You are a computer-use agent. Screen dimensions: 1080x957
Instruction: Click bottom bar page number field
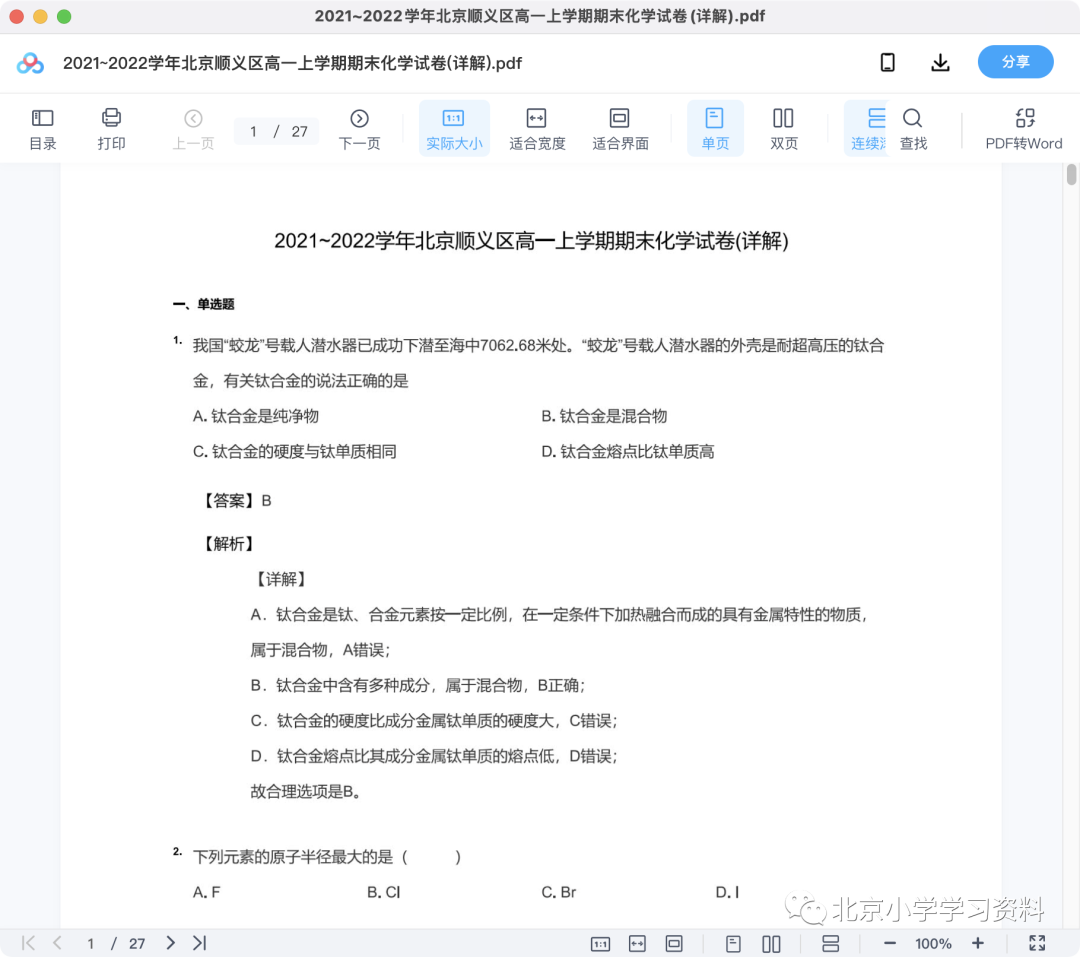(x=90, y=944)
